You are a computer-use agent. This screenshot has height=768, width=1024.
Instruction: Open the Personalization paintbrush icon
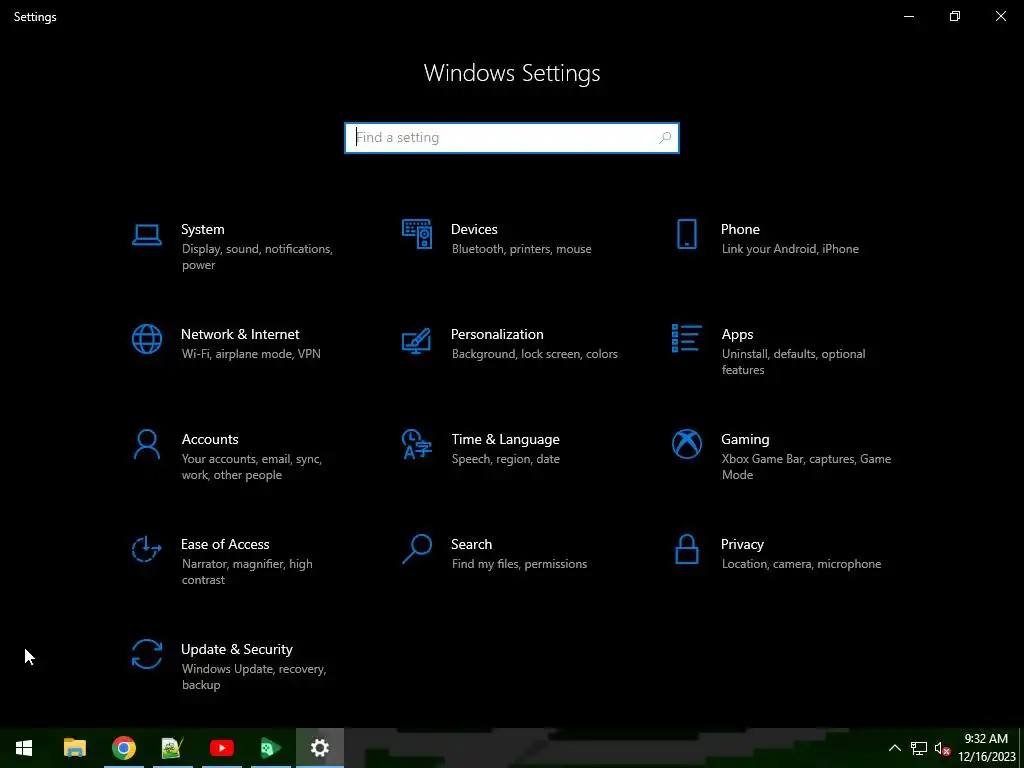tap(417, 340)
